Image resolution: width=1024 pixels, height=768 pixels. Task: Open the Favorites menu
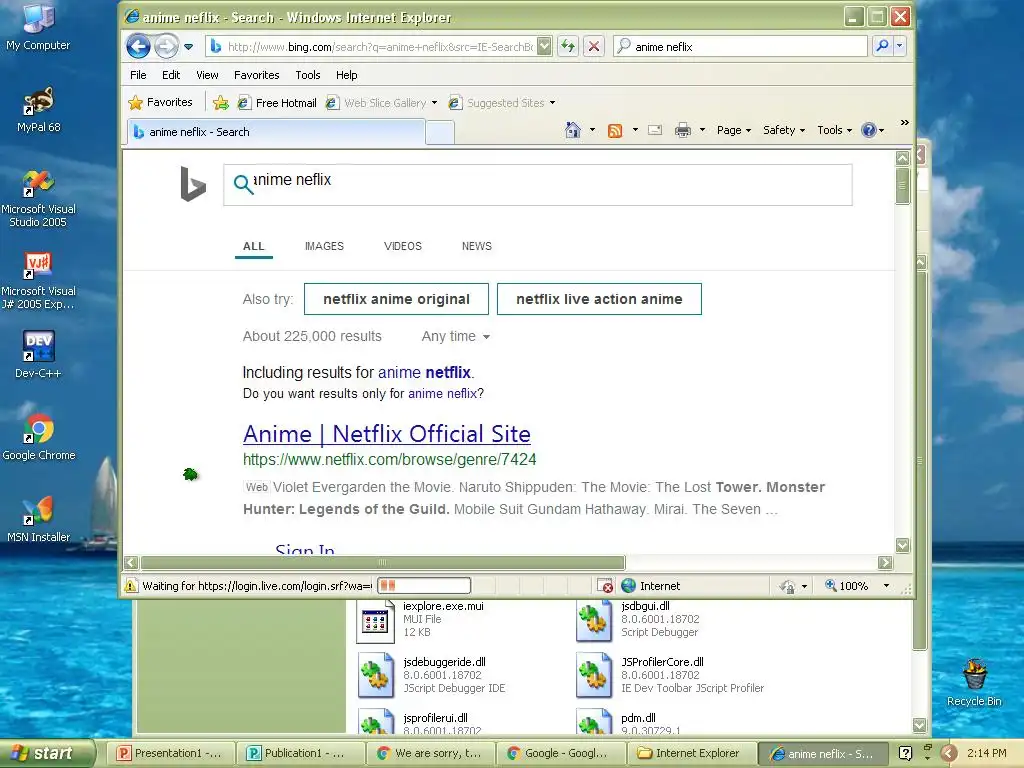pos(256,75)
